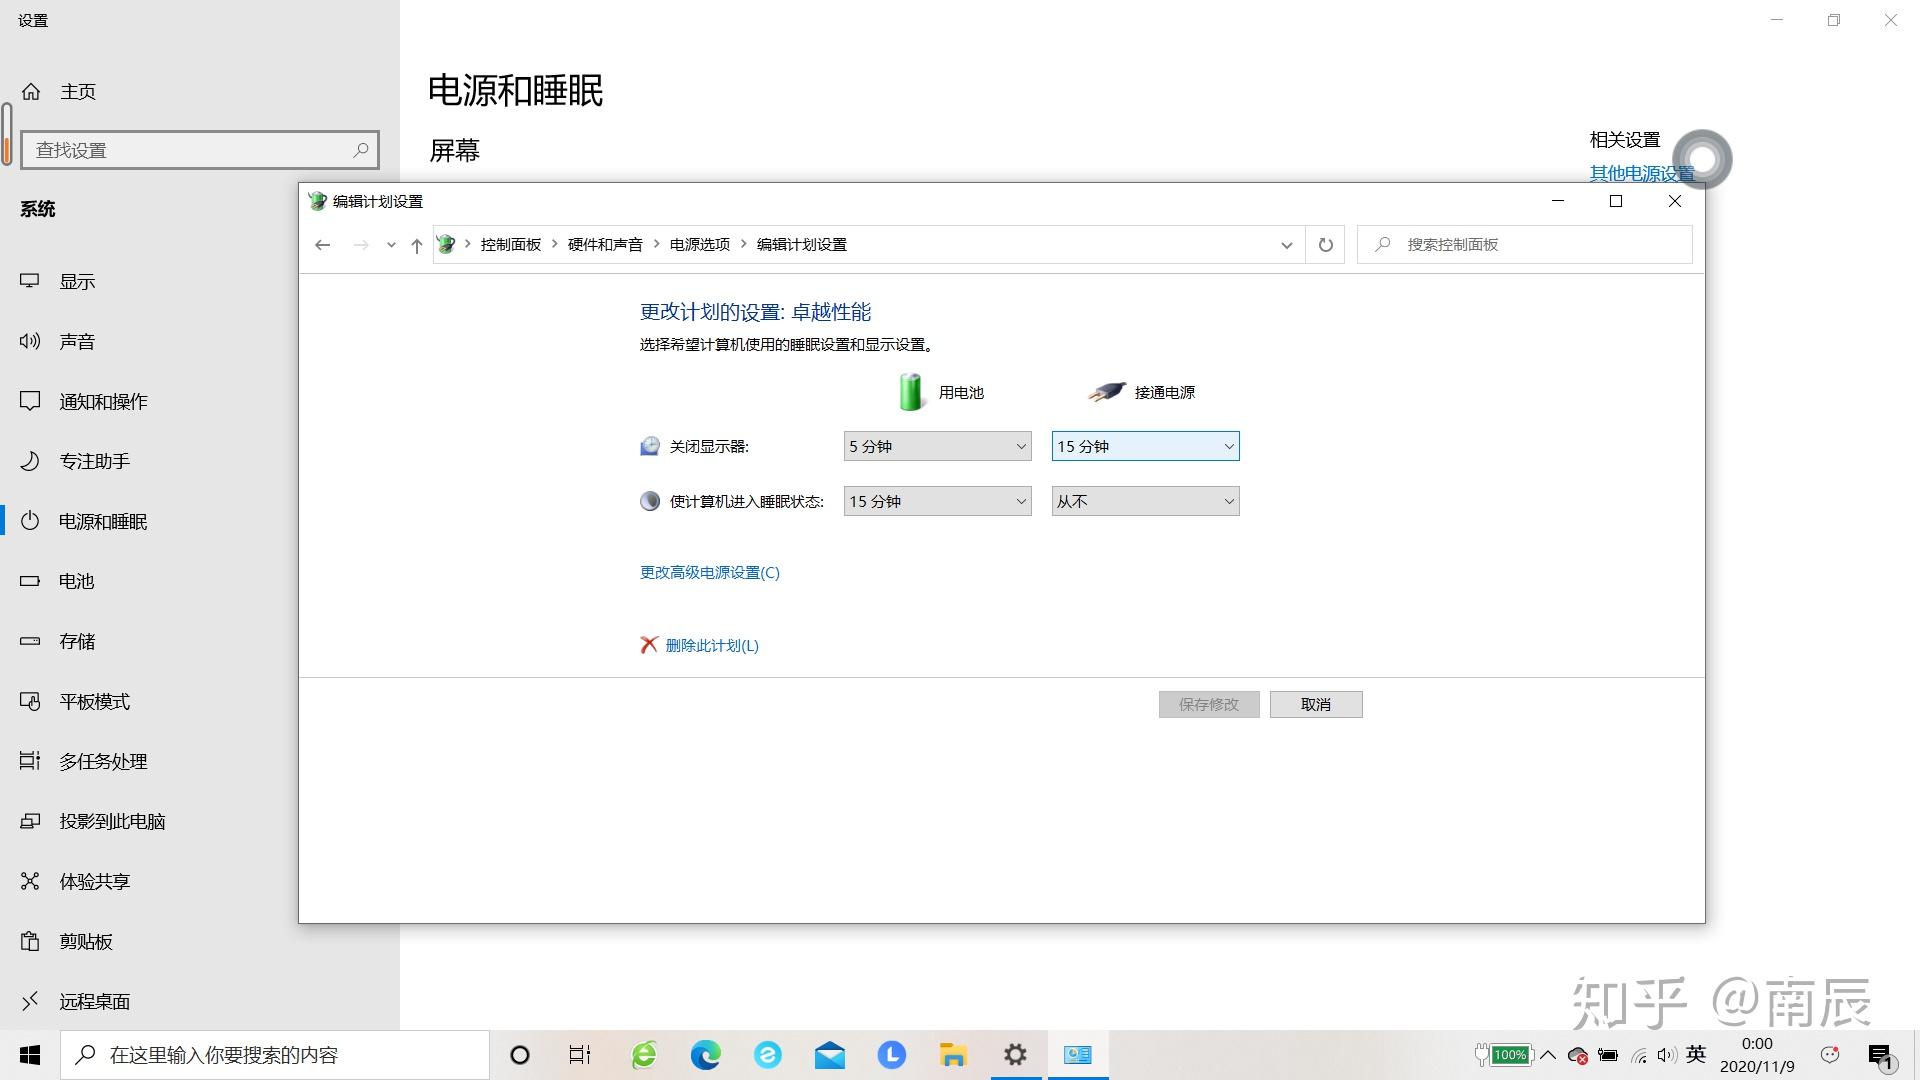Select 显示 in Settings sidebar
Screen dimensions: 1920x1080
click(200, 282)
